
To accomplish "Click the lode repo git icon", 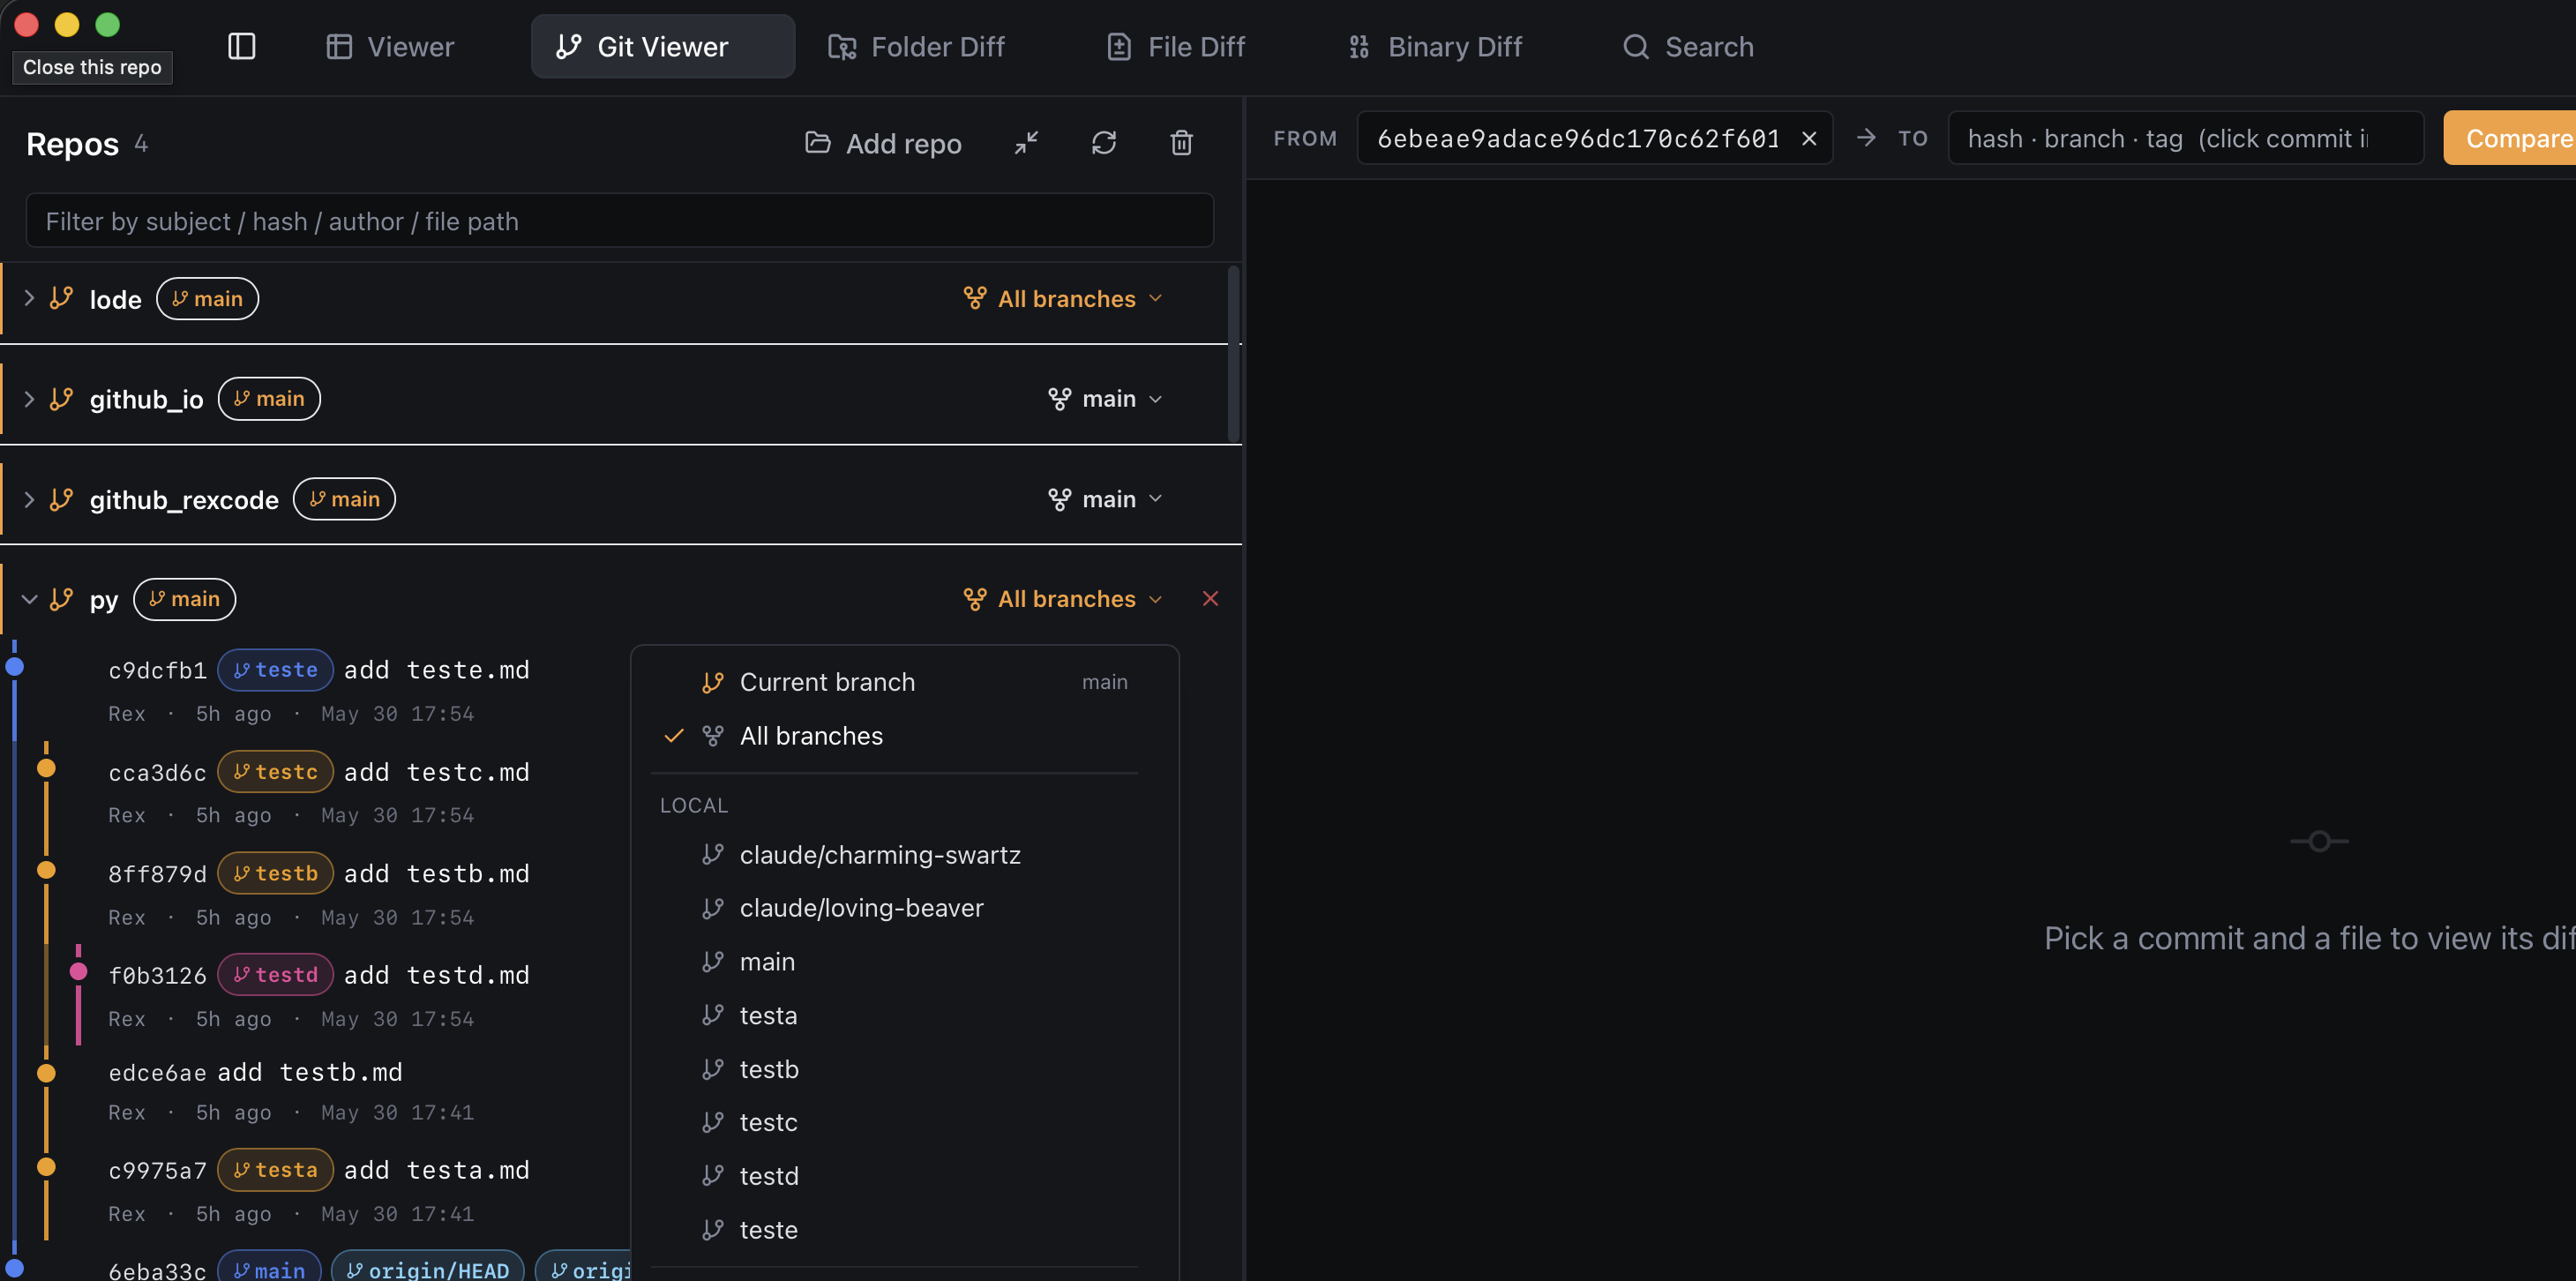I will (62, 298).
